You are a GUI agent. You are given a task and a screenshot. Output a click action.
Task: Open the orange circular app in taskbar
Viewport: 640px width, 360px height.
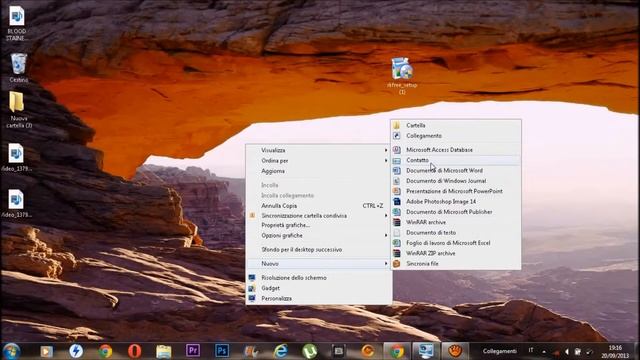click(368, 351)
